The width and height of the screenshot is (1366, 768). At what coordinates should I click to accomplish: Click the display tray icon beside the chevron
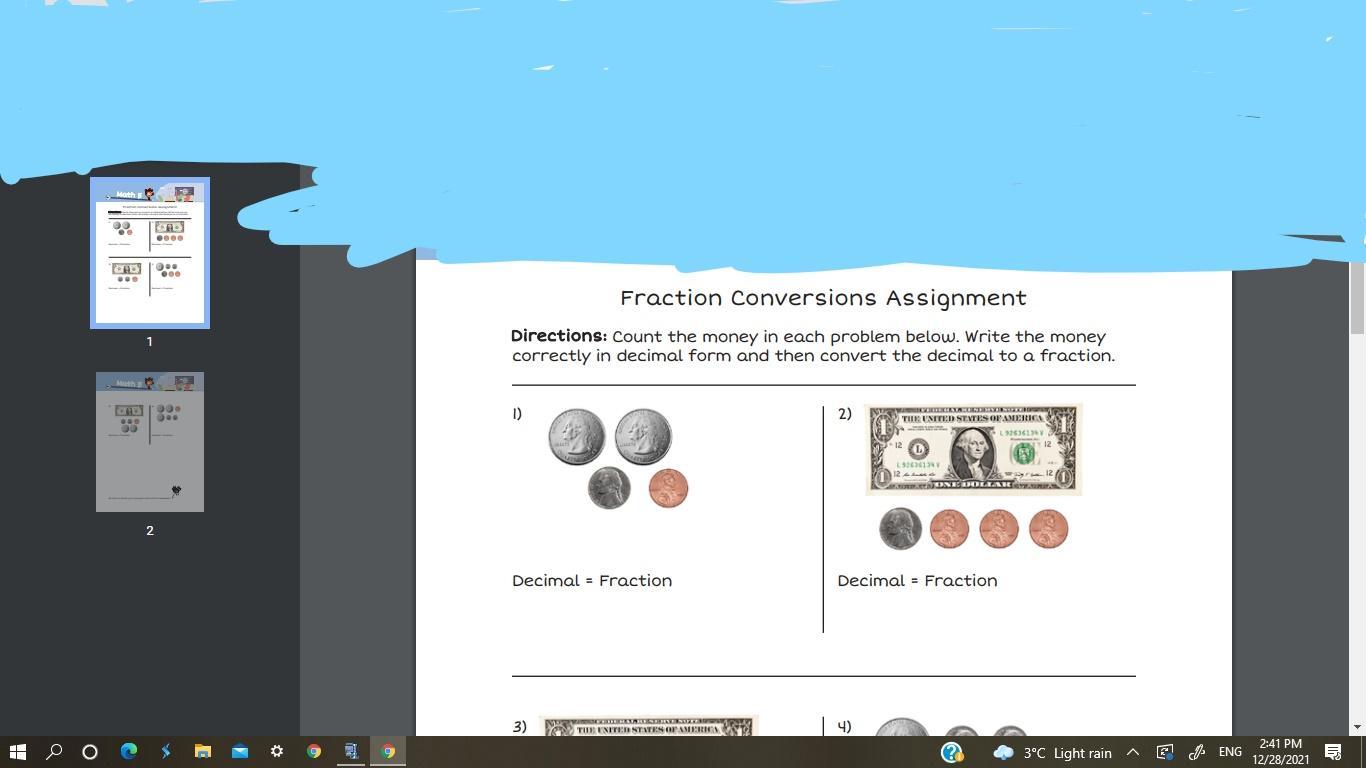1165,752
